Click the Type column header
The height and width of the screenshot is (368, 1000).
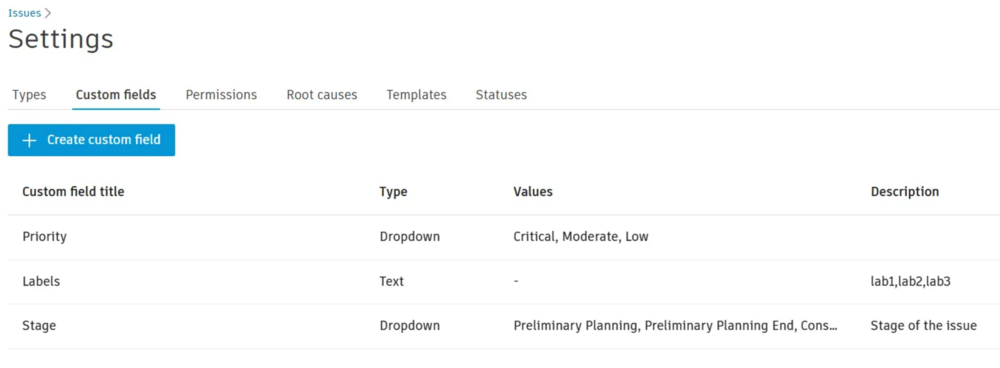(x=393, y=192)
